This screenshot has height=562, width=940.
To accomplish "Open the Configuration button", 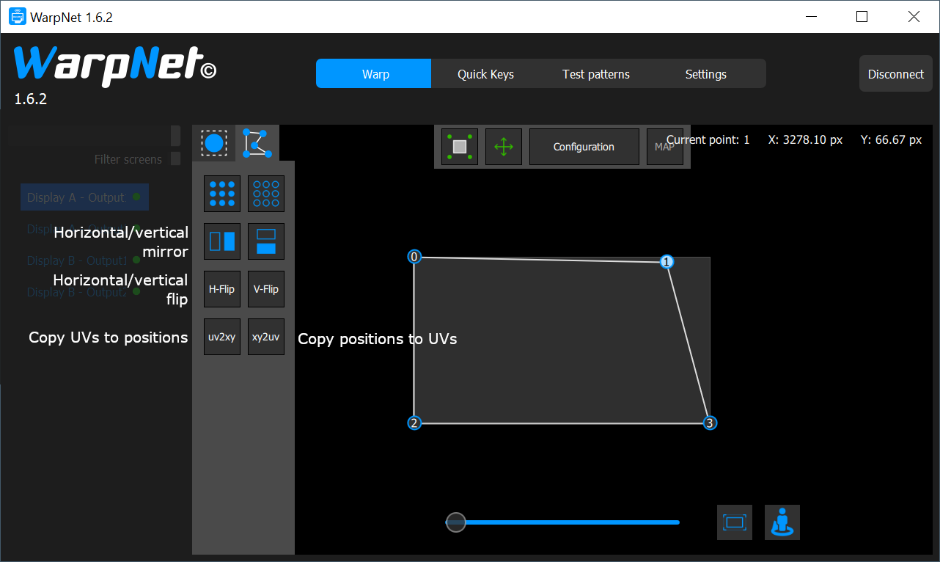I will (584, 147).
